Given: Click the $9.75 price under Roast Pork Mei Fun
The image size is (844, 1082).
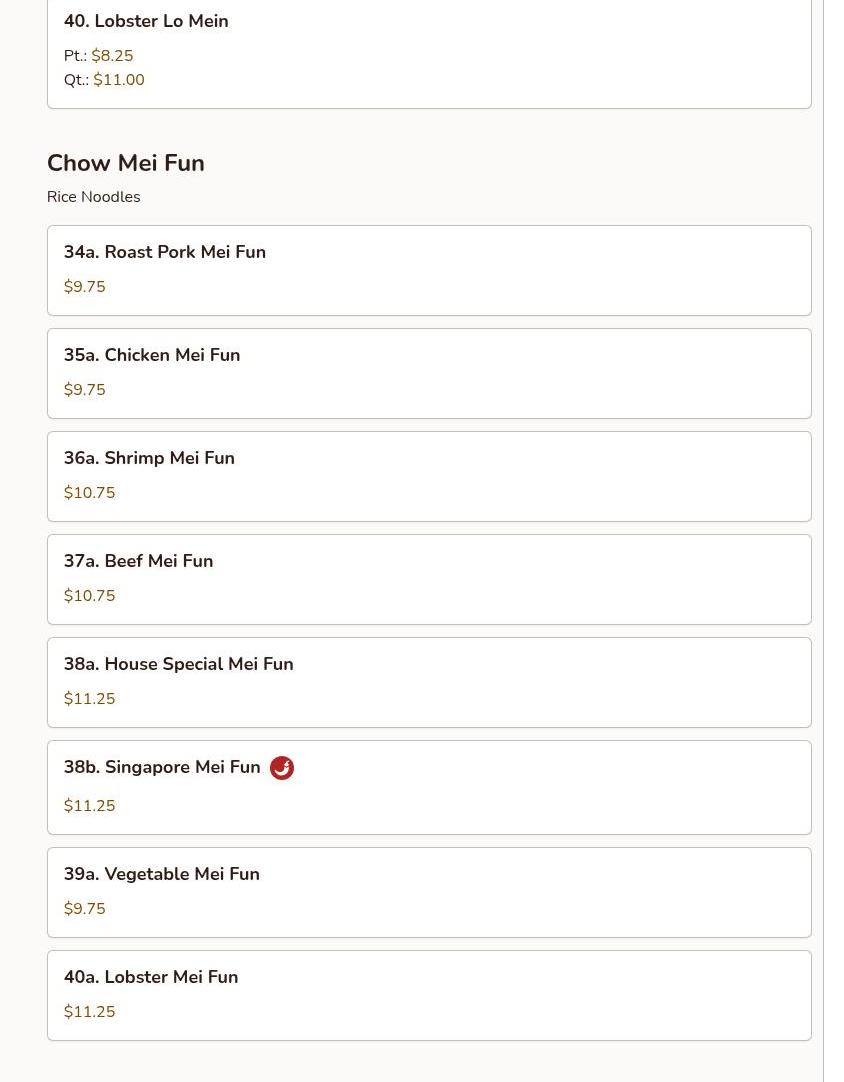Looking at the screenshot, I should (84, 287).
